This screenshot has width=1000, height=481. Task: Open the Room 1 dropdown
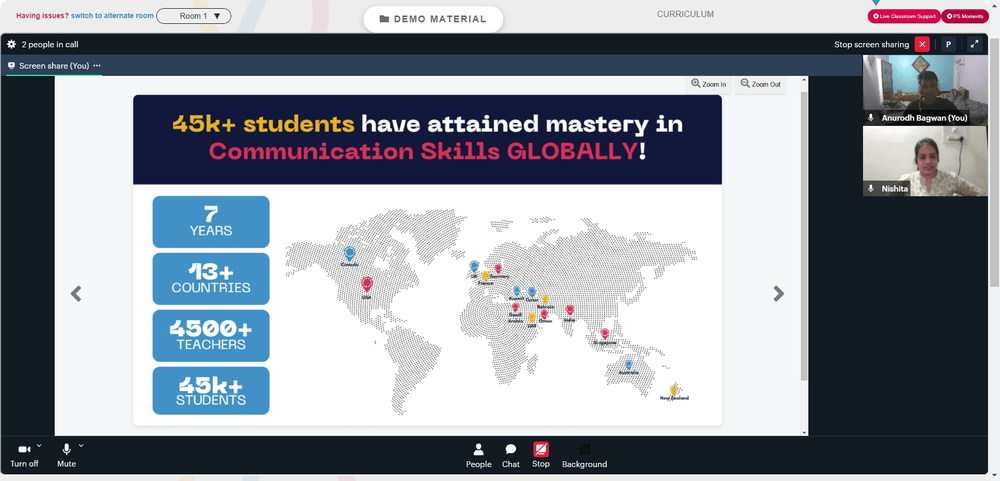point(194,16)
